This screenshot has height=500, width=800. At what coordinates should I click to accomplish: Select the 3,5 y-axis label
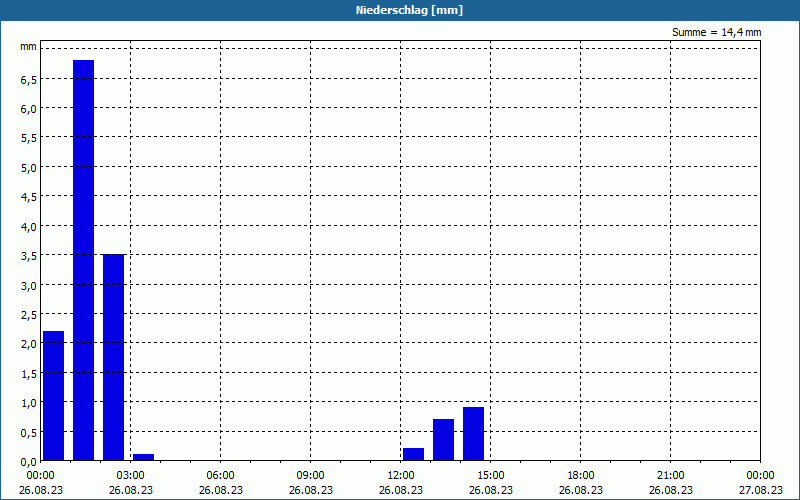pos(29,255)
